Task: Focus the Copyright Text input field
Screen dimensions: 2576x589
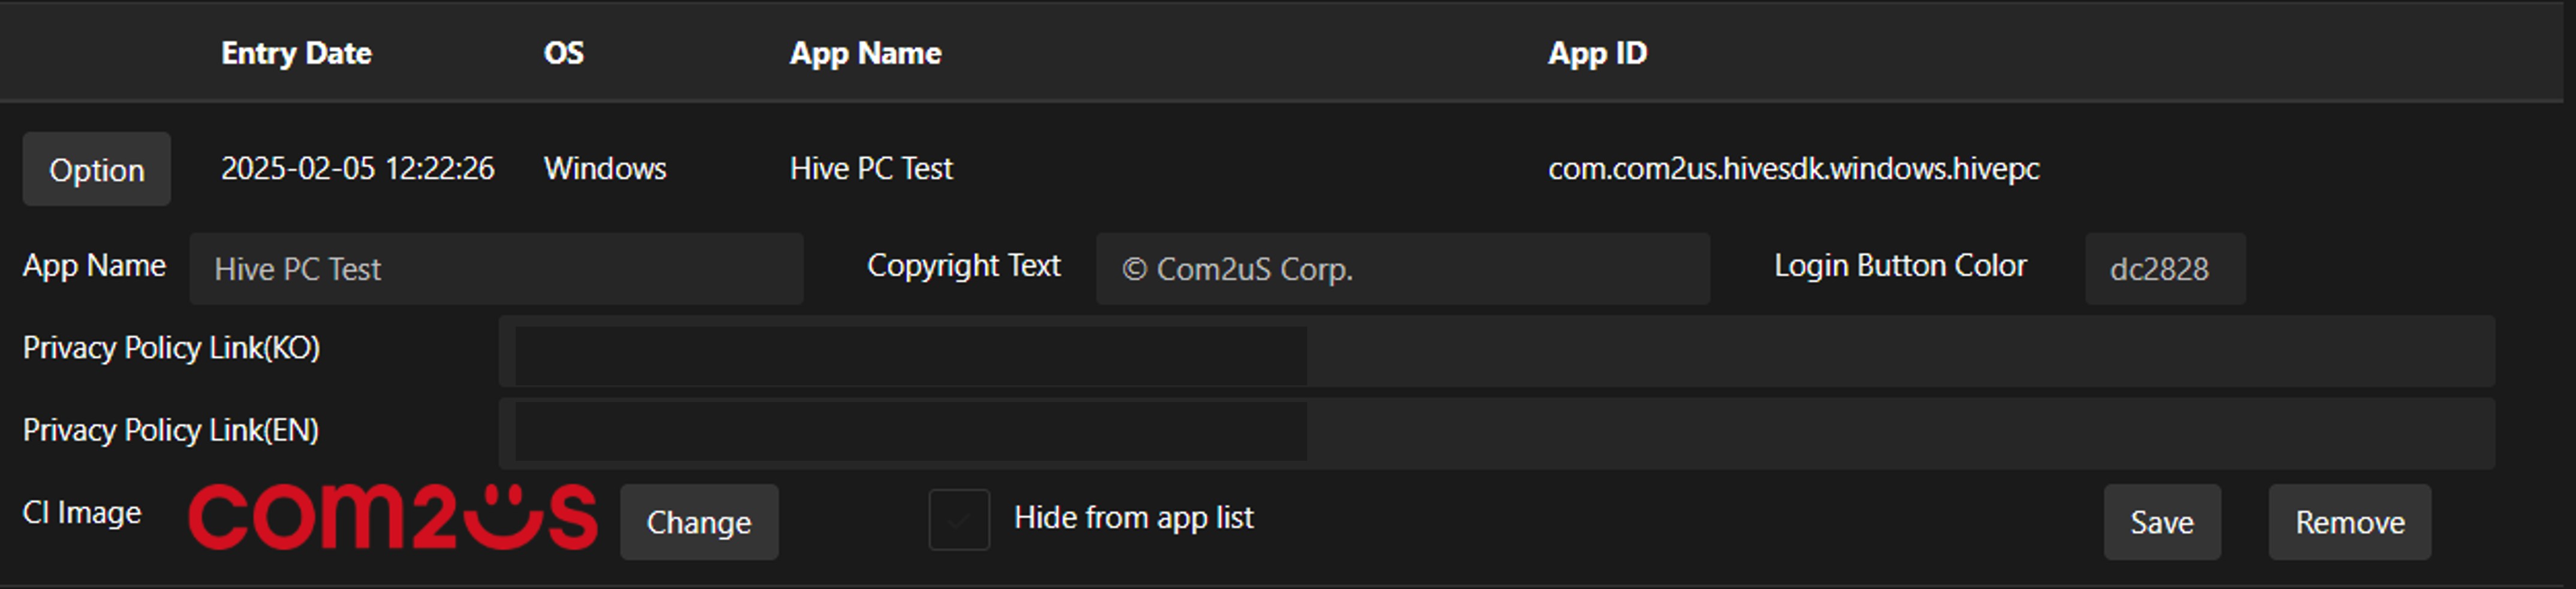Action: 1402,269
